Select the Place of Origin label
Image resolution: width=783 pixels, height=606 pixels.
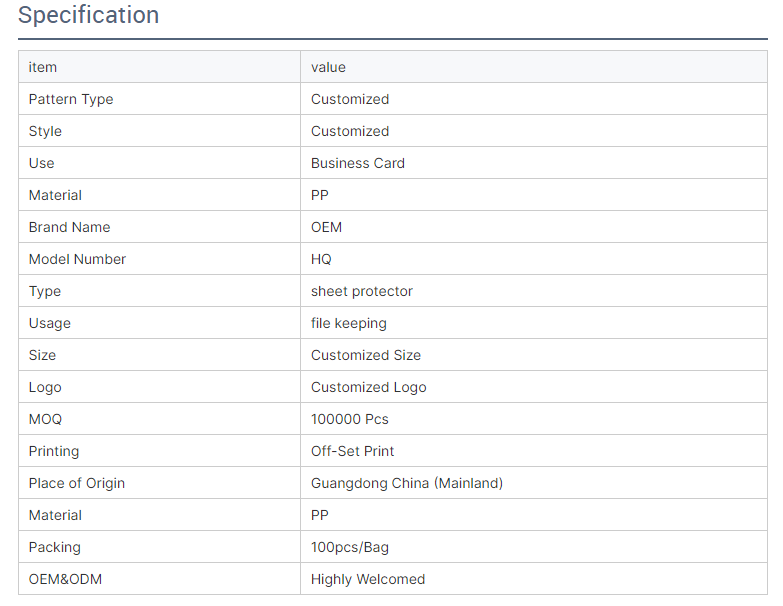77,483
